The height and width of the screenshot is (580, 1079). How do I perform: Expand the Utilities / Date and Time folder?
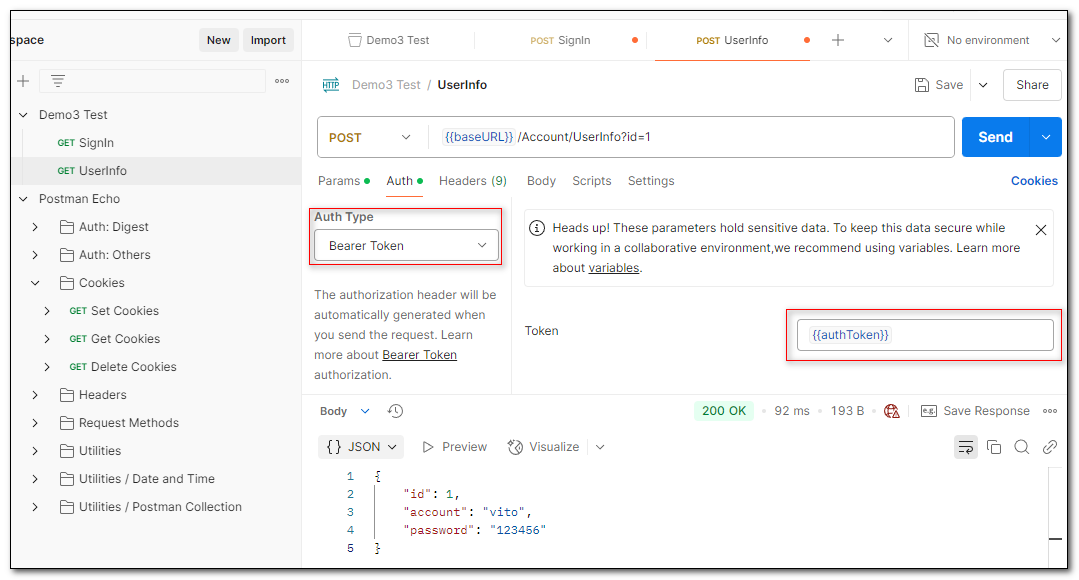pos(35,479)
